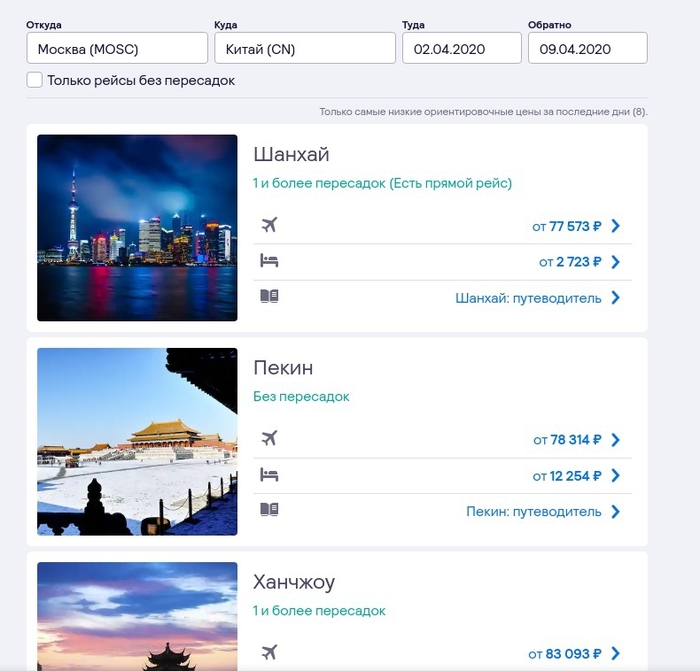
Task: Click the guidebook icon in Shanghai card
Action: coord(268,297)
